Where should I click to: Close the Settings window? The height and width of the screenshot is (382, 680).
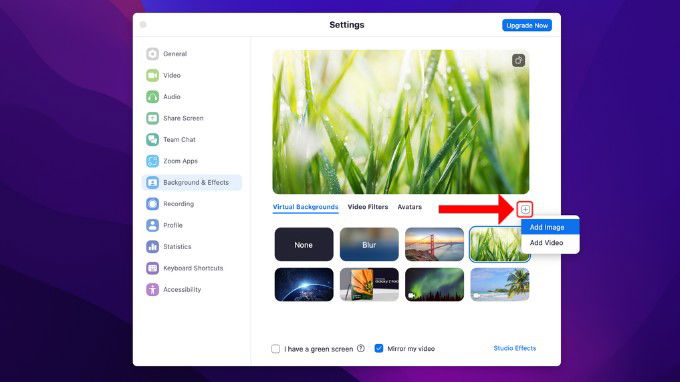(x=143, y=25)
